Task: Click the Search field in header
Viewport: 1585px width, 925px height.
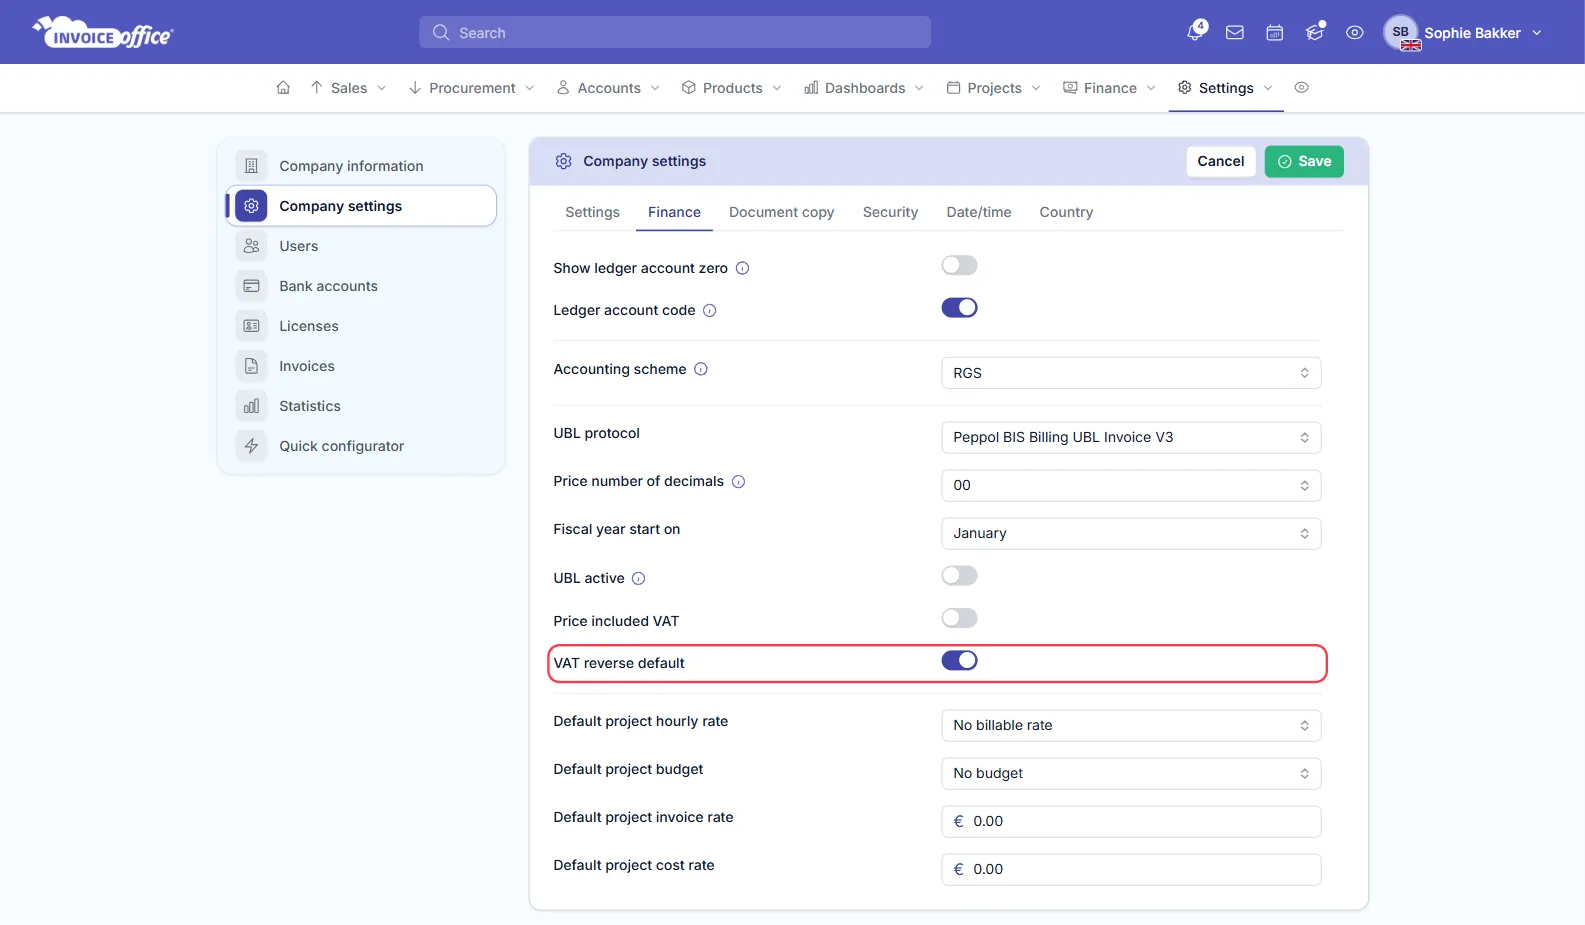Action: 675,32
